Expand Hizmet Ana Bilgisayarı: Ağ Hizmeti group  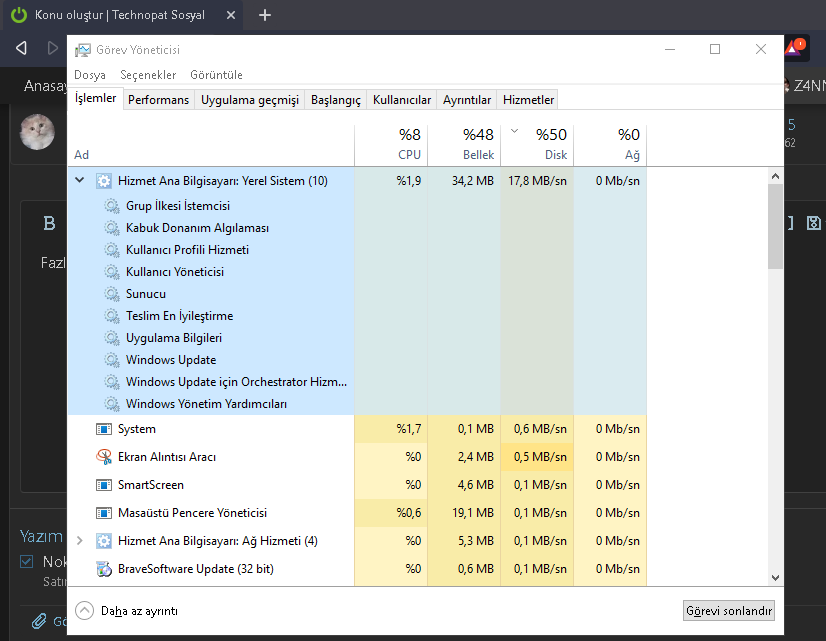(80, 541)
